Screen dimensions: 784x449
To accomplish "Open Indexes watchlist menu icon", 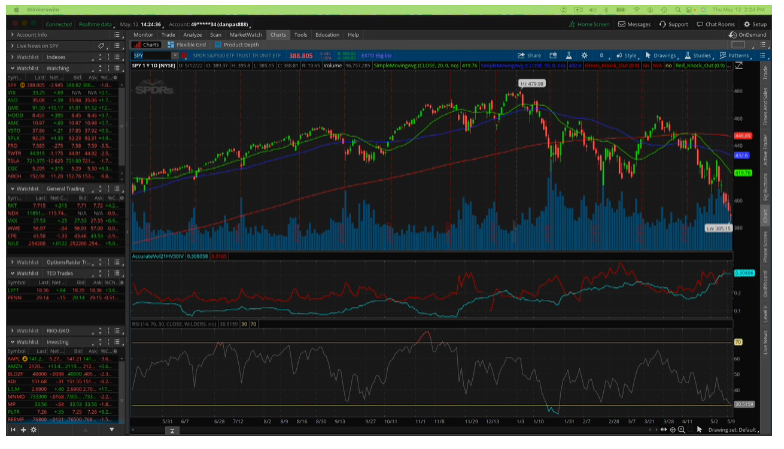I will click(117, 57).
